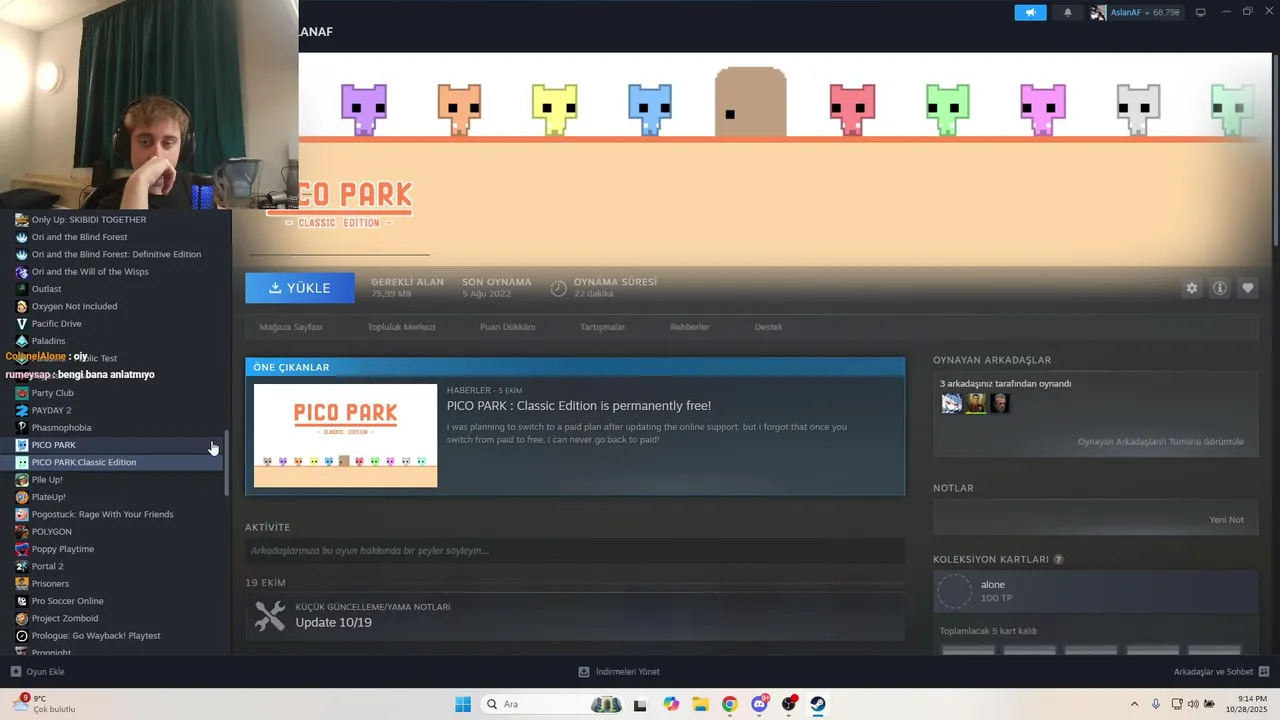1280x720 pixels.
Task: Open the Destek tab
Action: 768,327
